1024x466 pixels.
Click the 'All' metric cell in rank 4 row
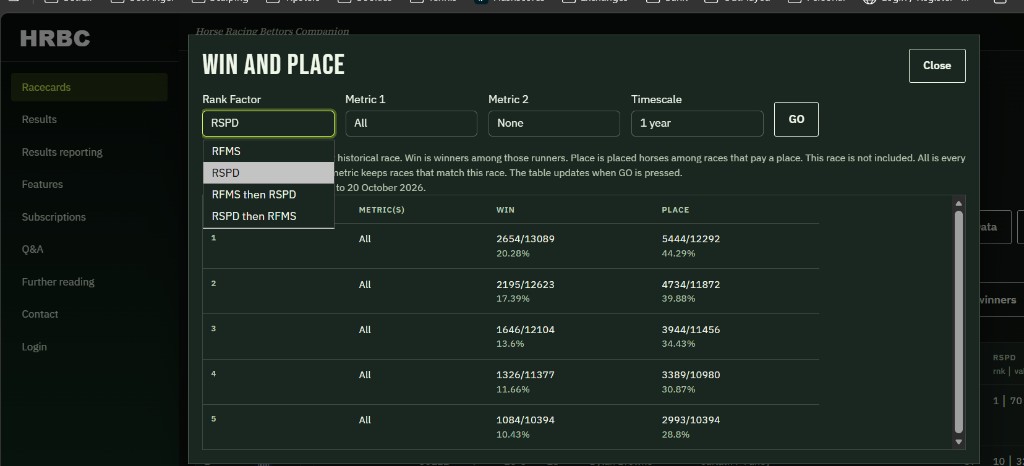click(364, 375)
